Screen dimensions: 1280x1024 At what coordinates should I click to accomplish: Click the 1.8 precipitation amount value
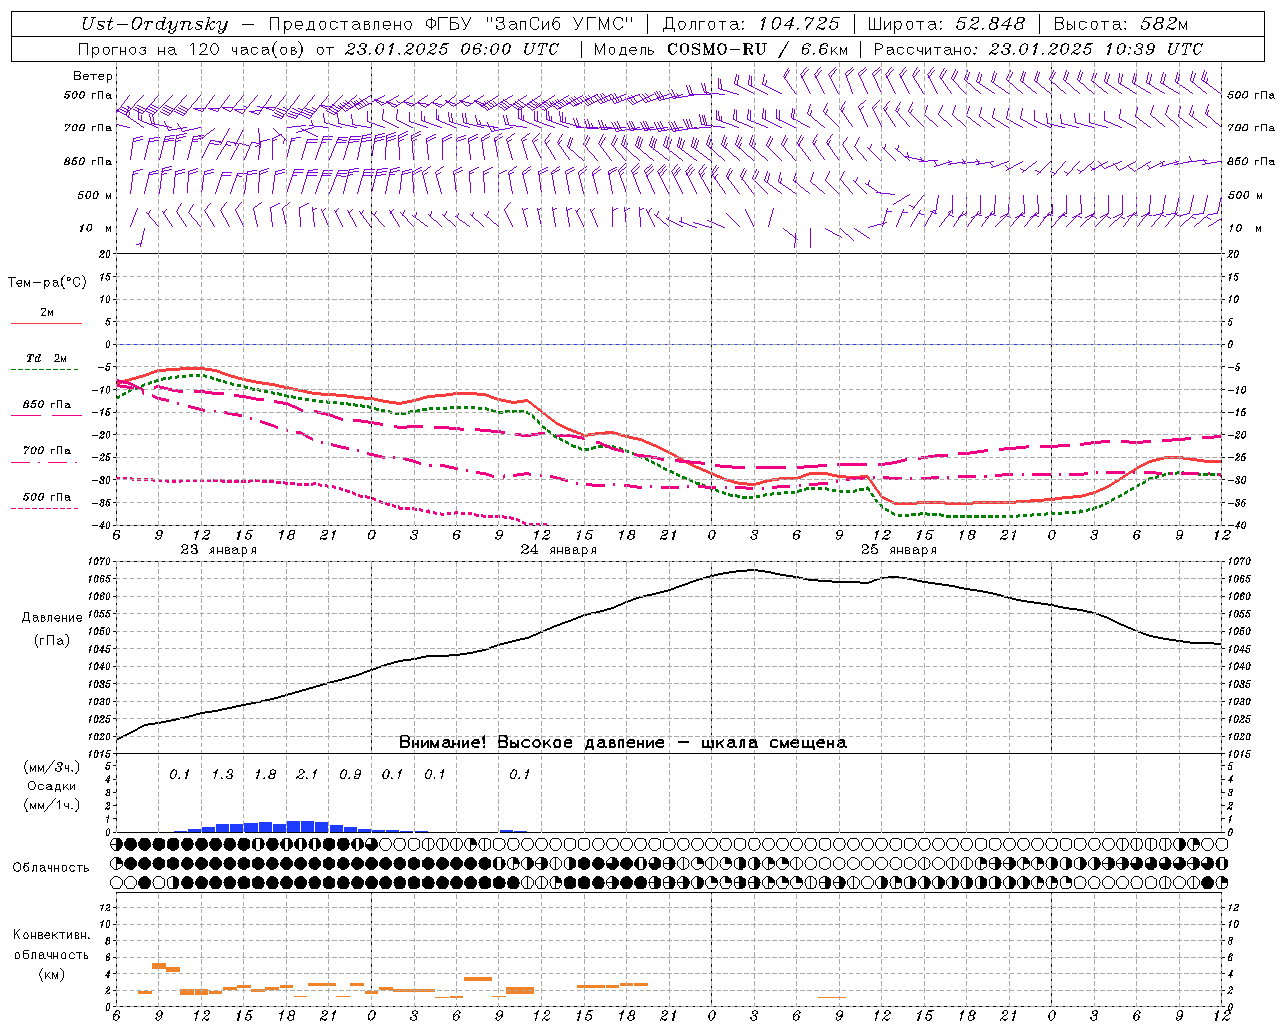[265, 775]
